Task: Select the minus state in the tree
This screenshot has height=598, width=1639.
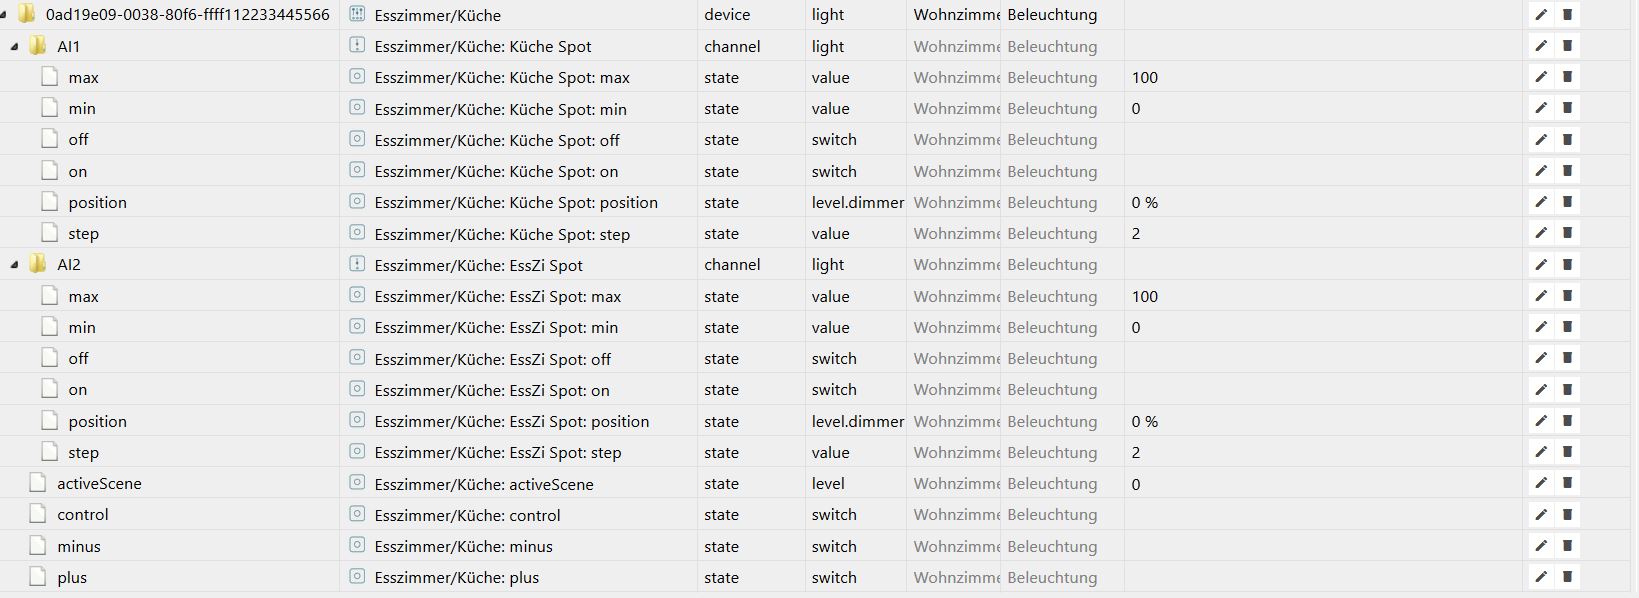Action: (x=79, y=546)
